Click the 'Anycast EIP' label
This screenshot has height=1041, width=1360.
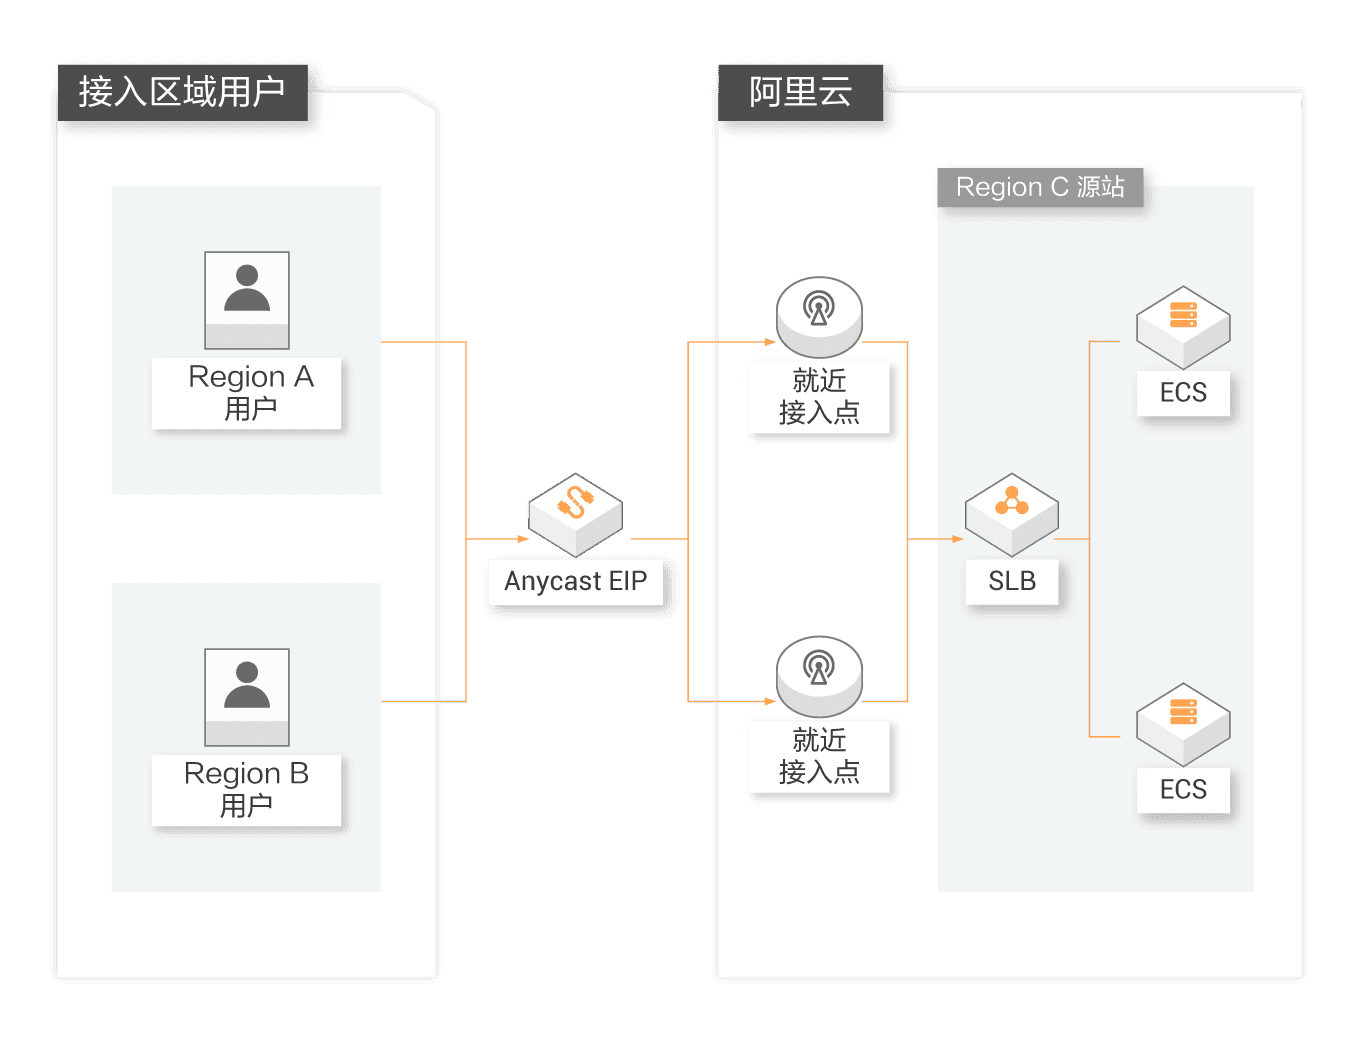576,581
